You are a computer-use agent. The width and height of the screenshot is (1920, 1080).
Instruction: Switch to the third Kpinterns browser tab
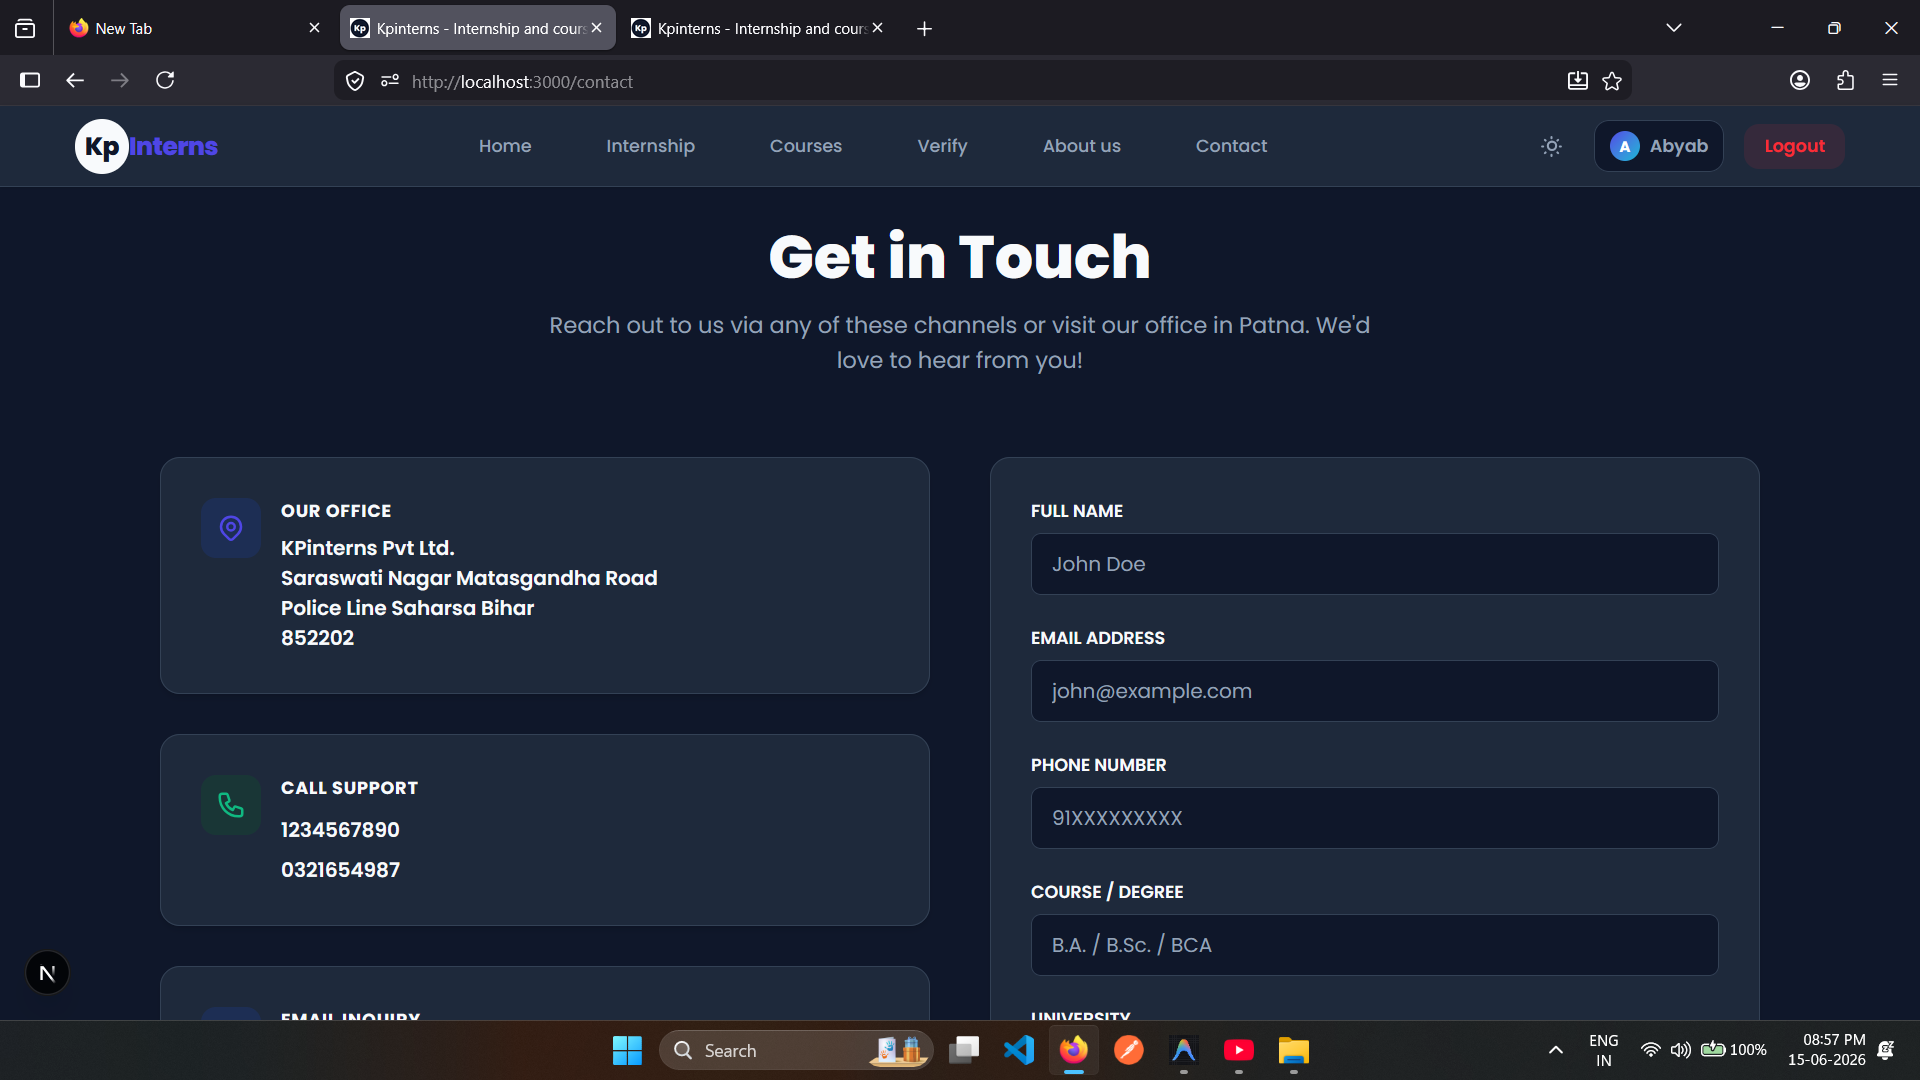tap(757, 28)
